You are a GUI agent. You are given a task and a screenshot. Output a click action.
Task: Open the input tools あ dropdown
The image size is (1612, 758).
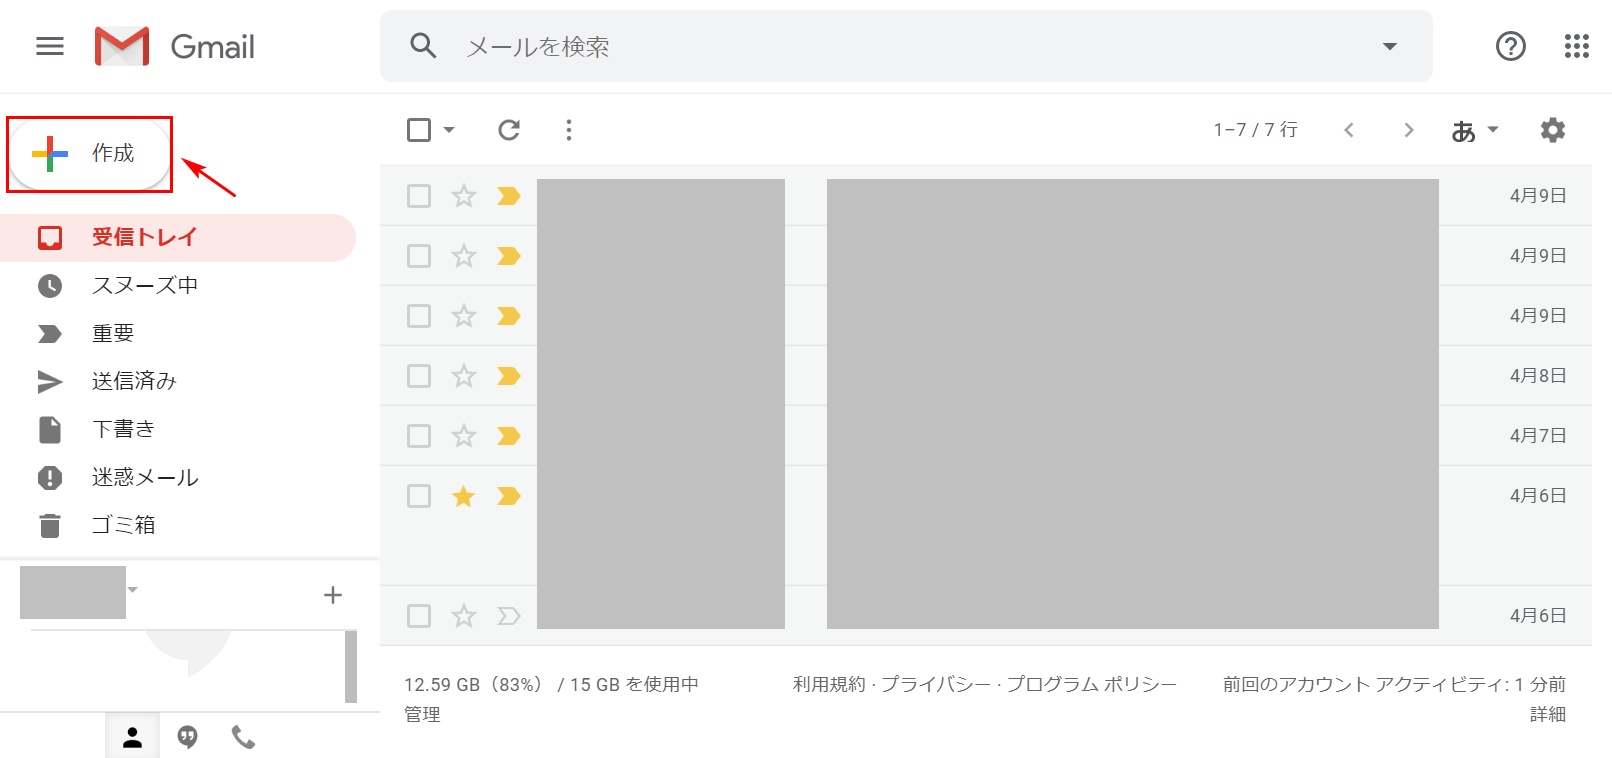coord(1493,130)
